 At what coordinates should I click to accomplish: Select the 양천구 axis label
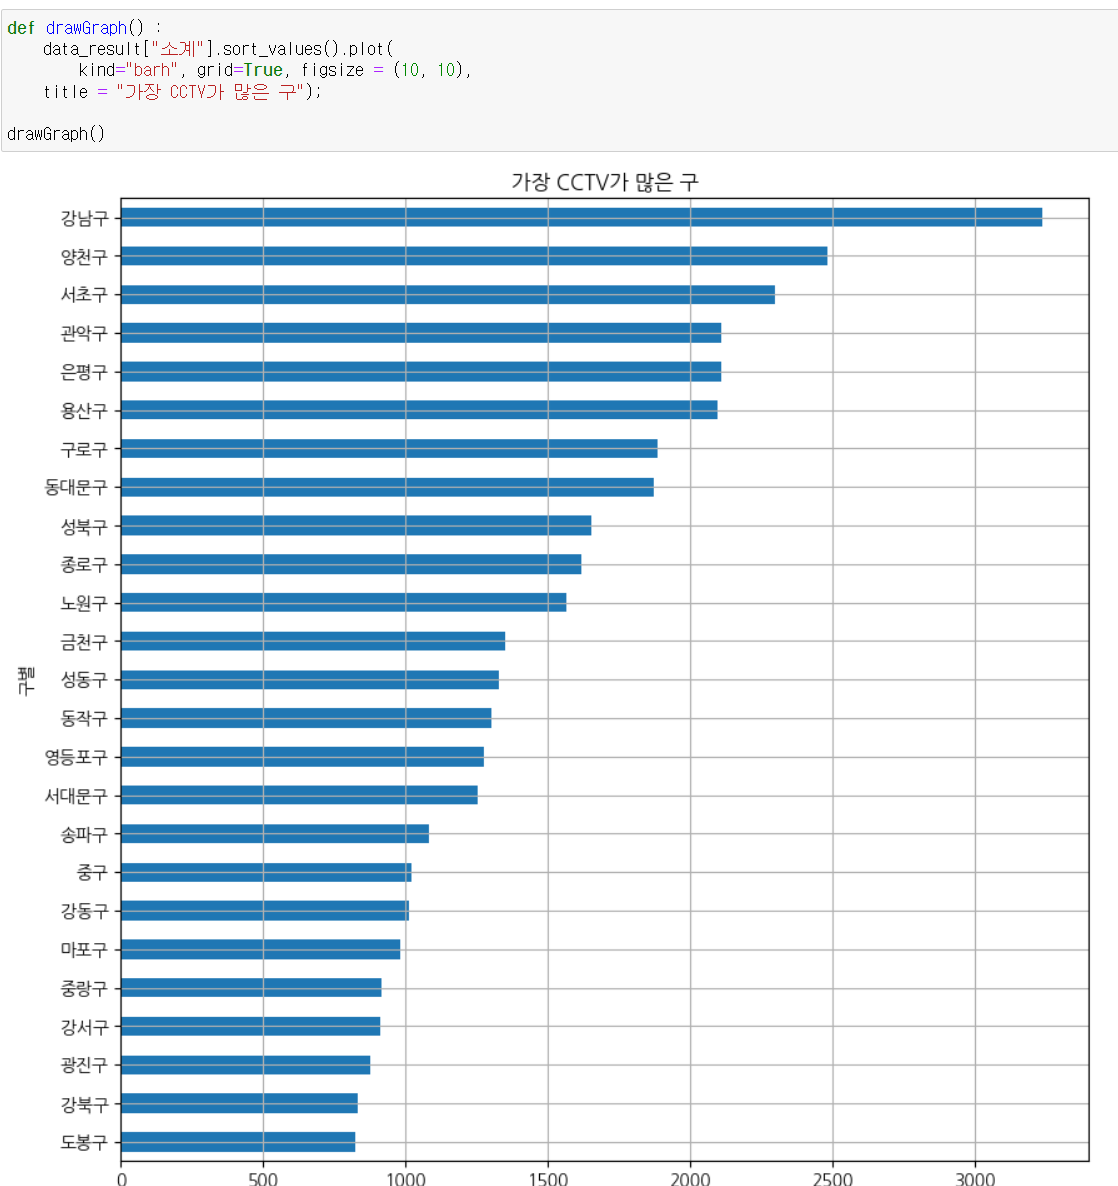coord(85,257)
